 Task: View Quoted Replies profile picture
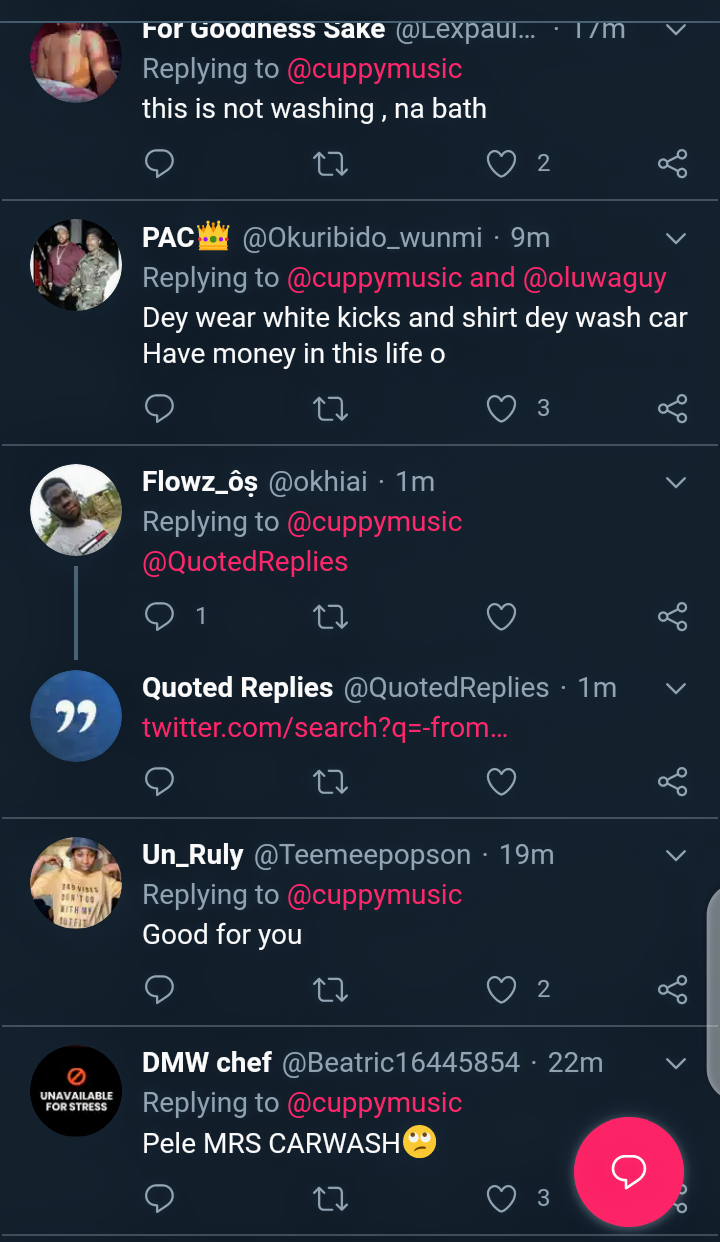pyautogui.click(x=76, y=716)
